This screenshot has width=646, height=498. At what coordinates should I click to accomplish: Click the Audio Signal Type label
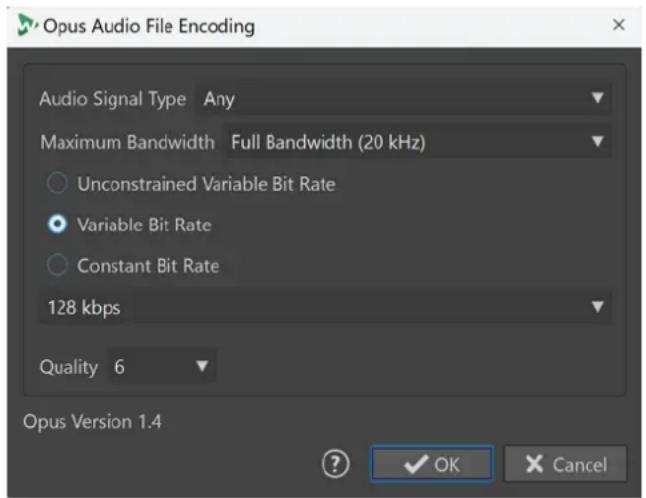112,99
